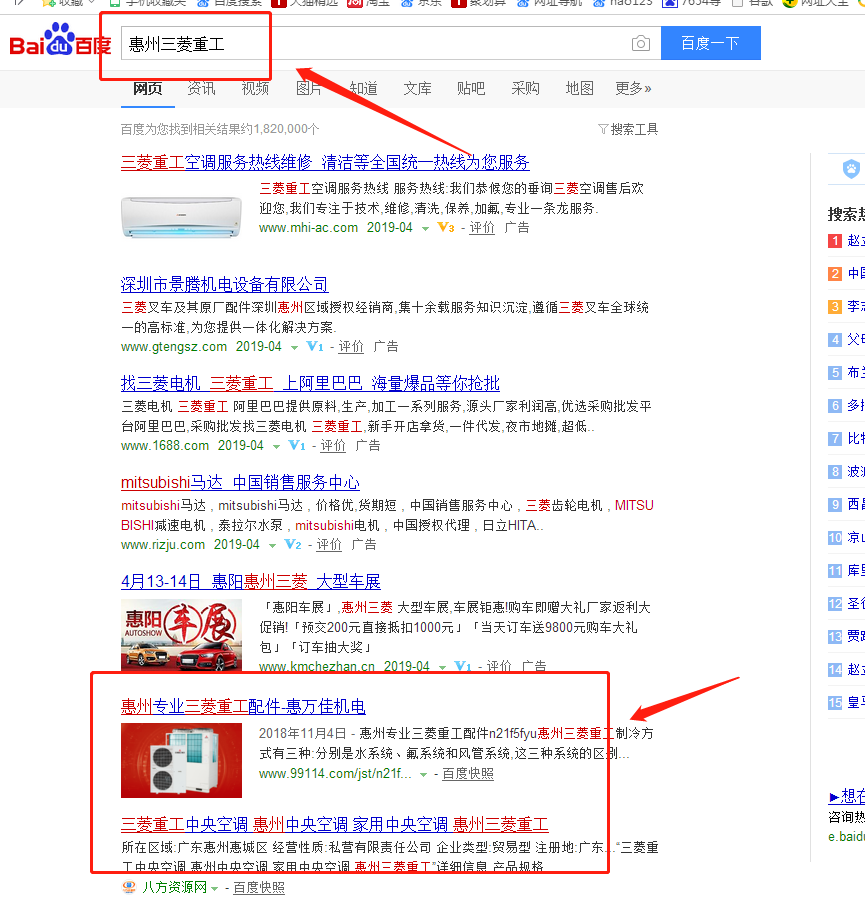Click hot search rank 2 badge

[x=835, y=274]
